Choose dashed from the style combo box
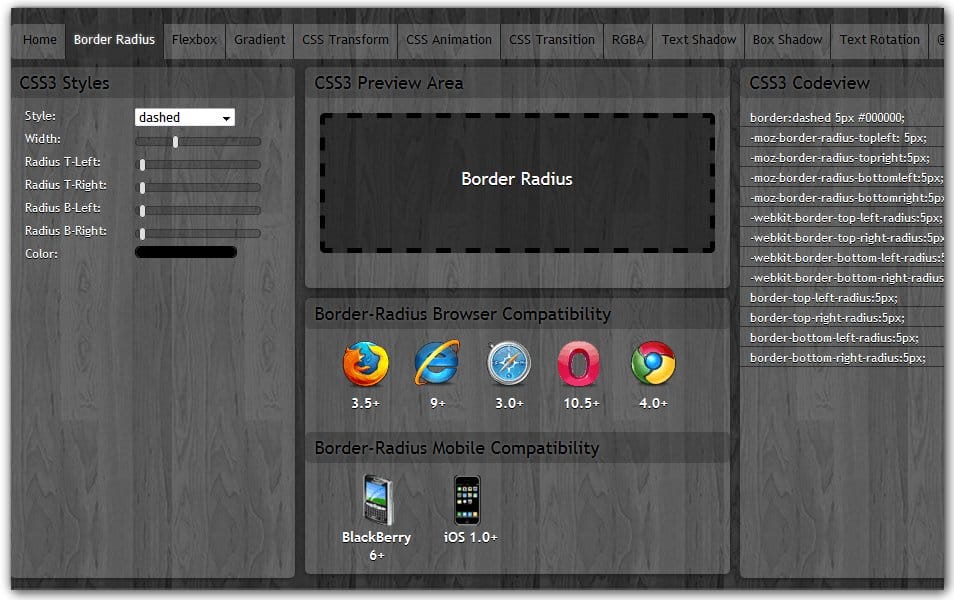954x600 pixels. tap(170, 117)
